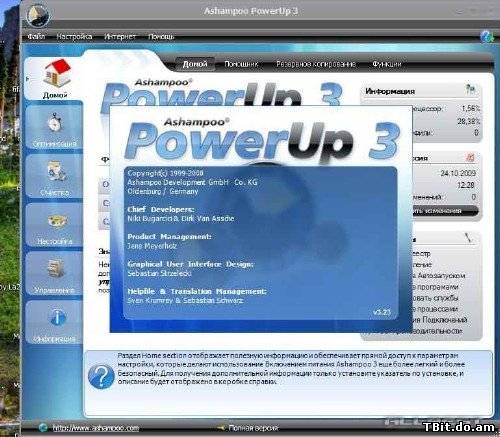Click the Информация panel header icon
The width and height of the screenshot is (500, 437).
point(470,89)
